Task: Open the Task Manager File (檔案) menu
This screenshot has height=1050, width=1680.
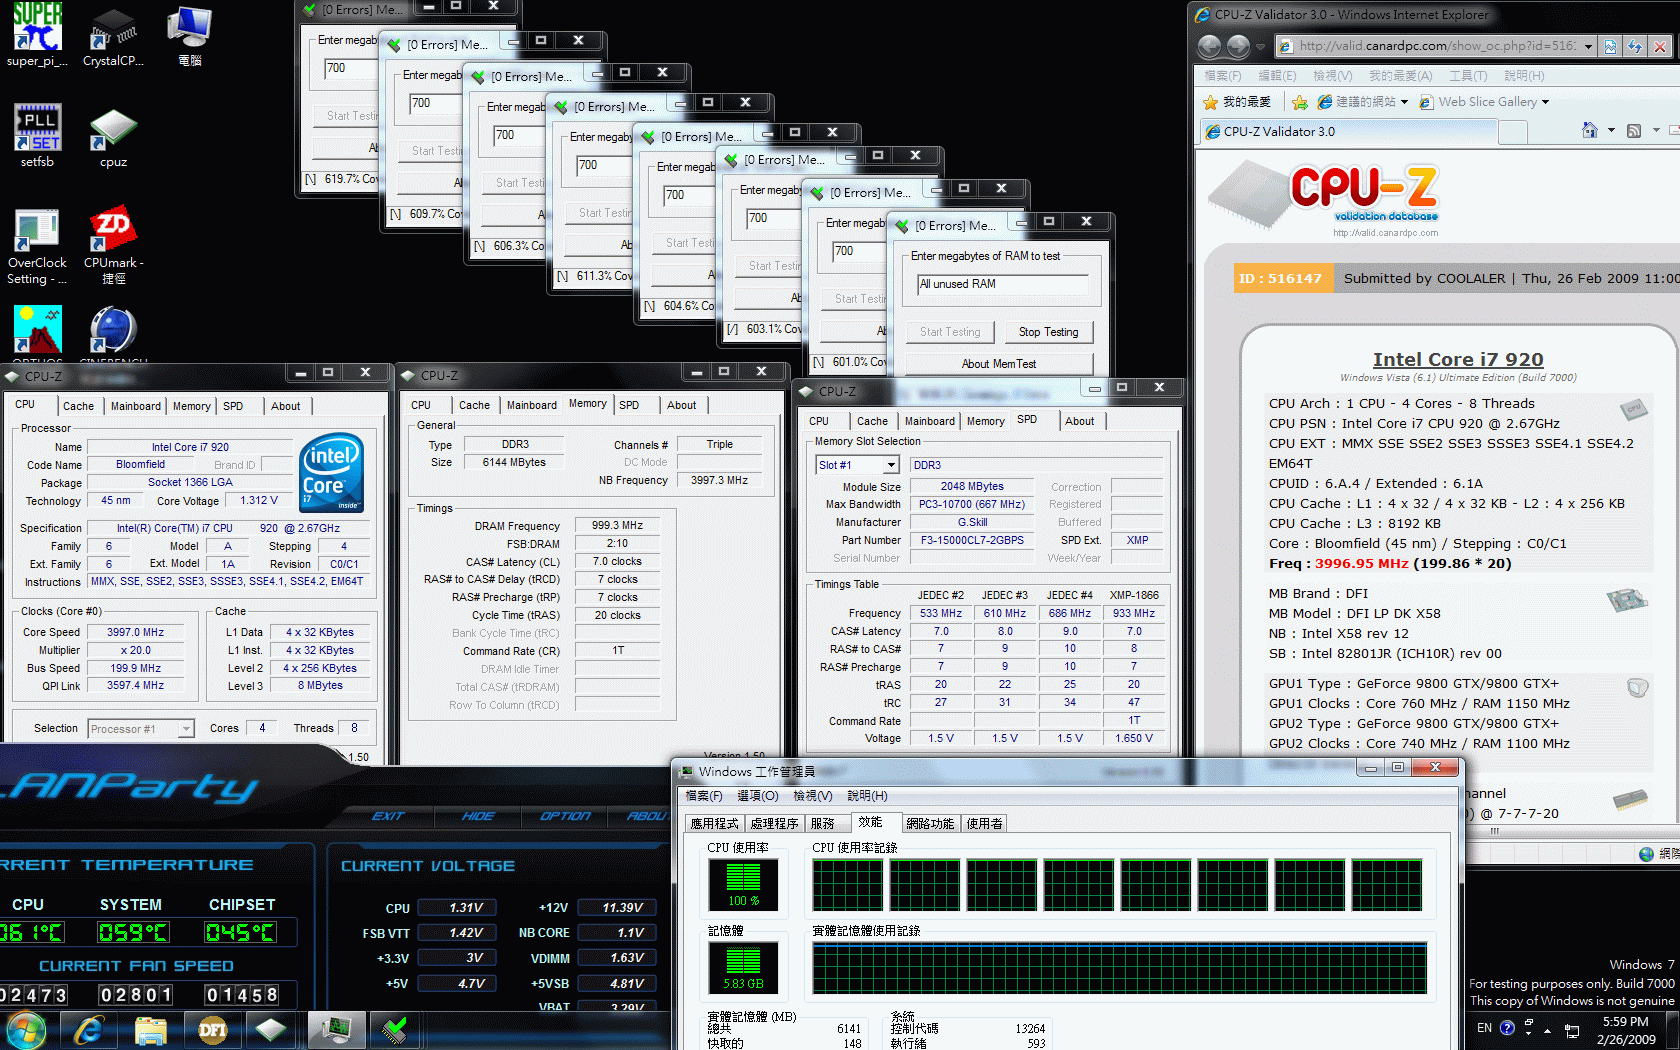Action: 704,796
